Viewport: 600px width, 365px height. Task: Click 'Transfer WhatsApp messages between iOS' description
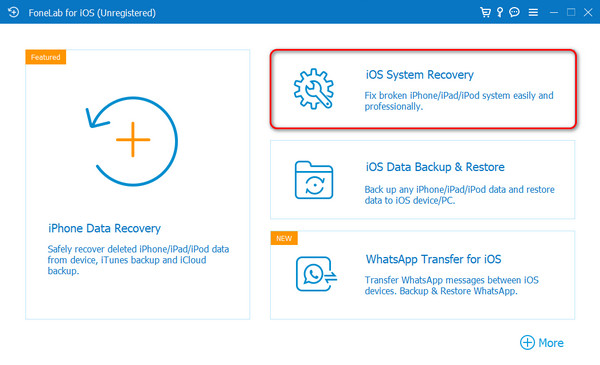tap(452, 285)
